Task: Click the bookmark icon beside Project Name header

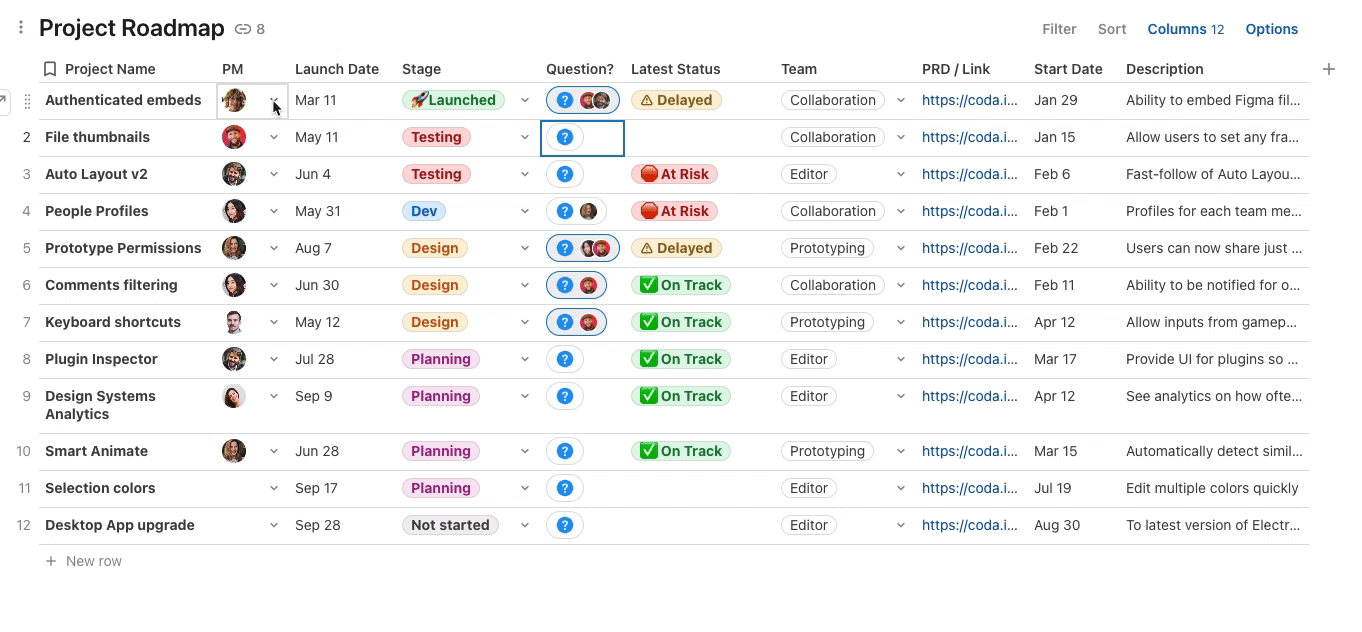Action: 50,69
